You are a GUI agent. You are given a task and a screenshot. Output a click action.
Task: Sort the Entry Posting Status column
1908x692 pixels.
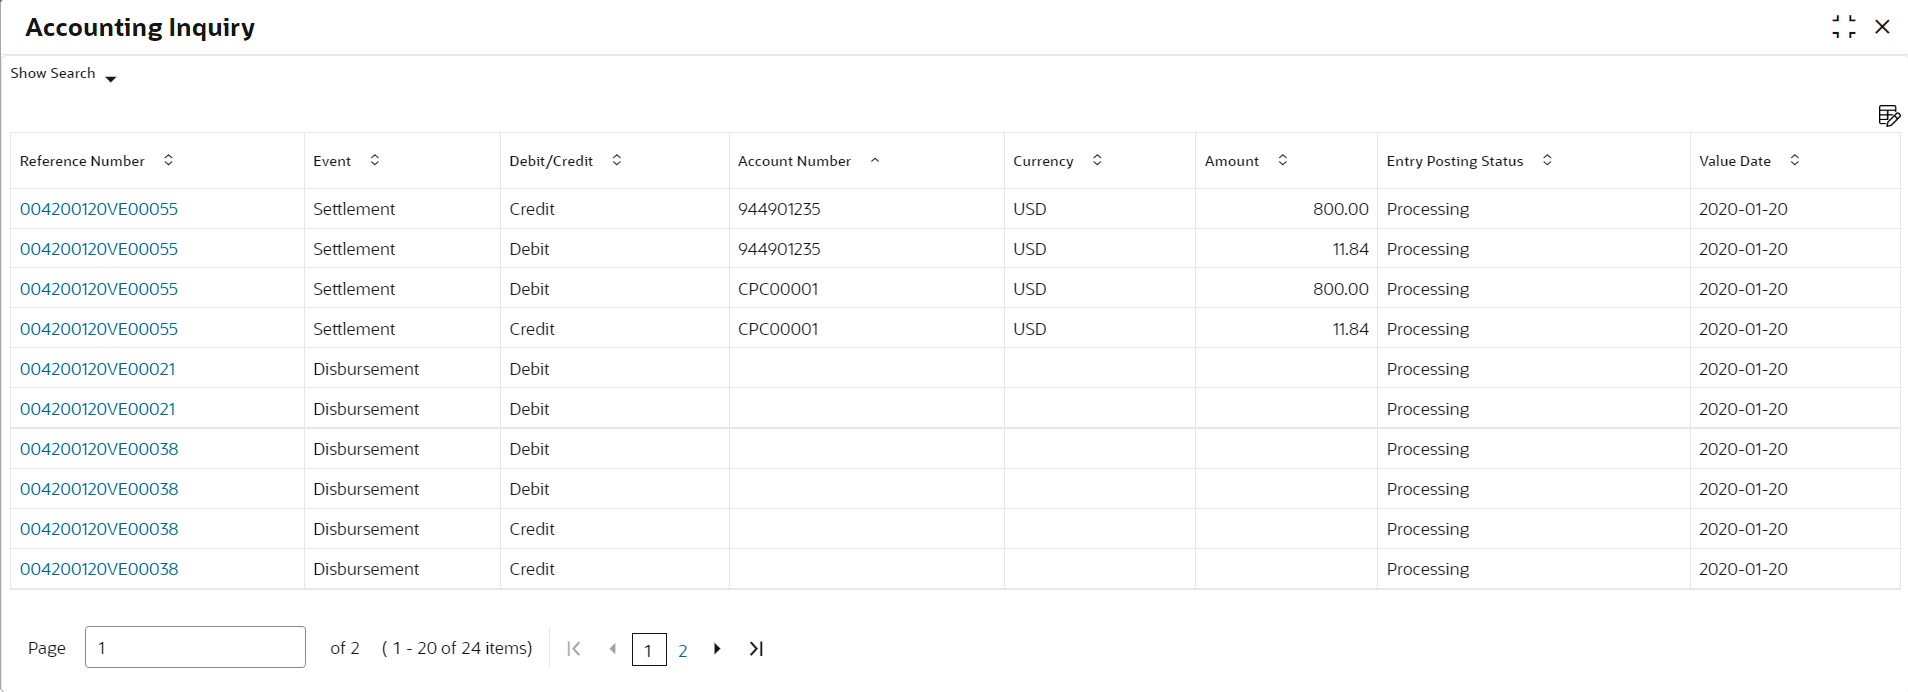pos(1547,160)
